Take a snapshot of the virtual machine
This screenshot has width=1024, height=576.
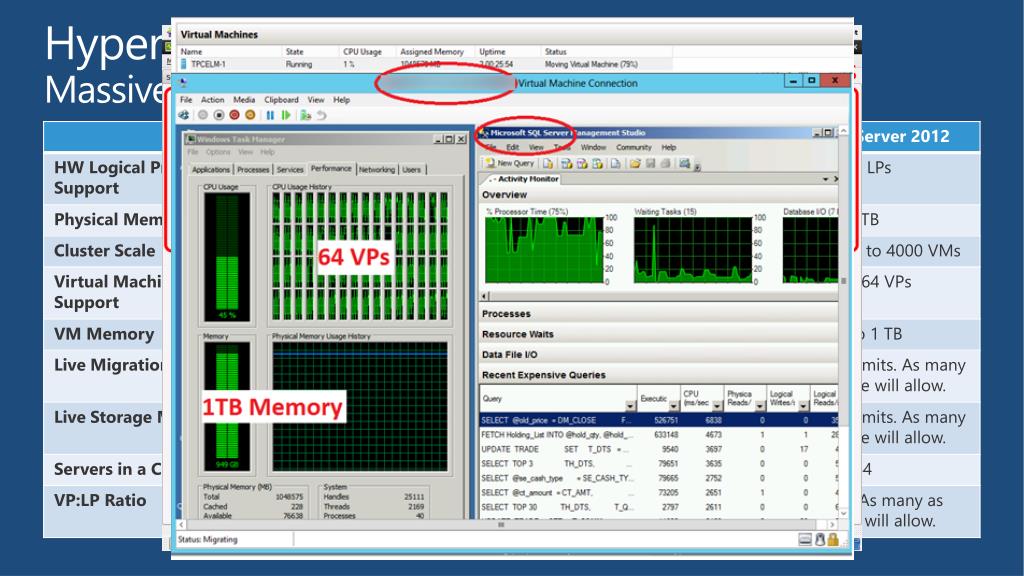pyautogui.click(x=306, y=116)
